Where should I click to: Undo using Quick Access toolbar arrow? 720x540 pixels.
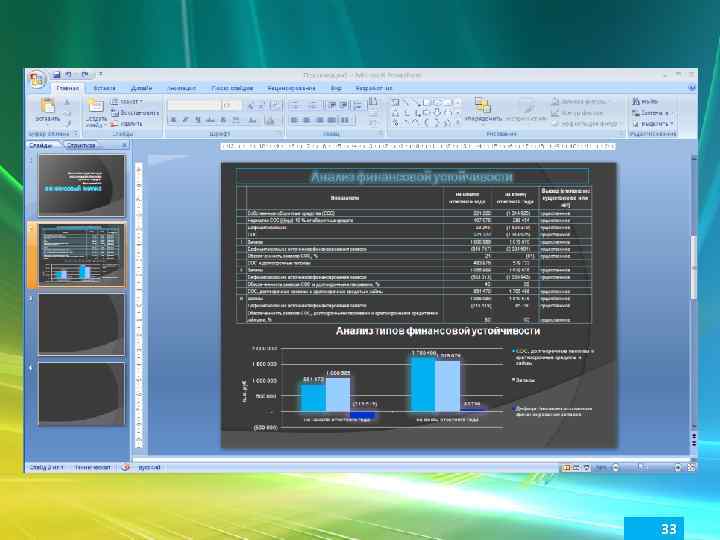(x=69, y=74)
